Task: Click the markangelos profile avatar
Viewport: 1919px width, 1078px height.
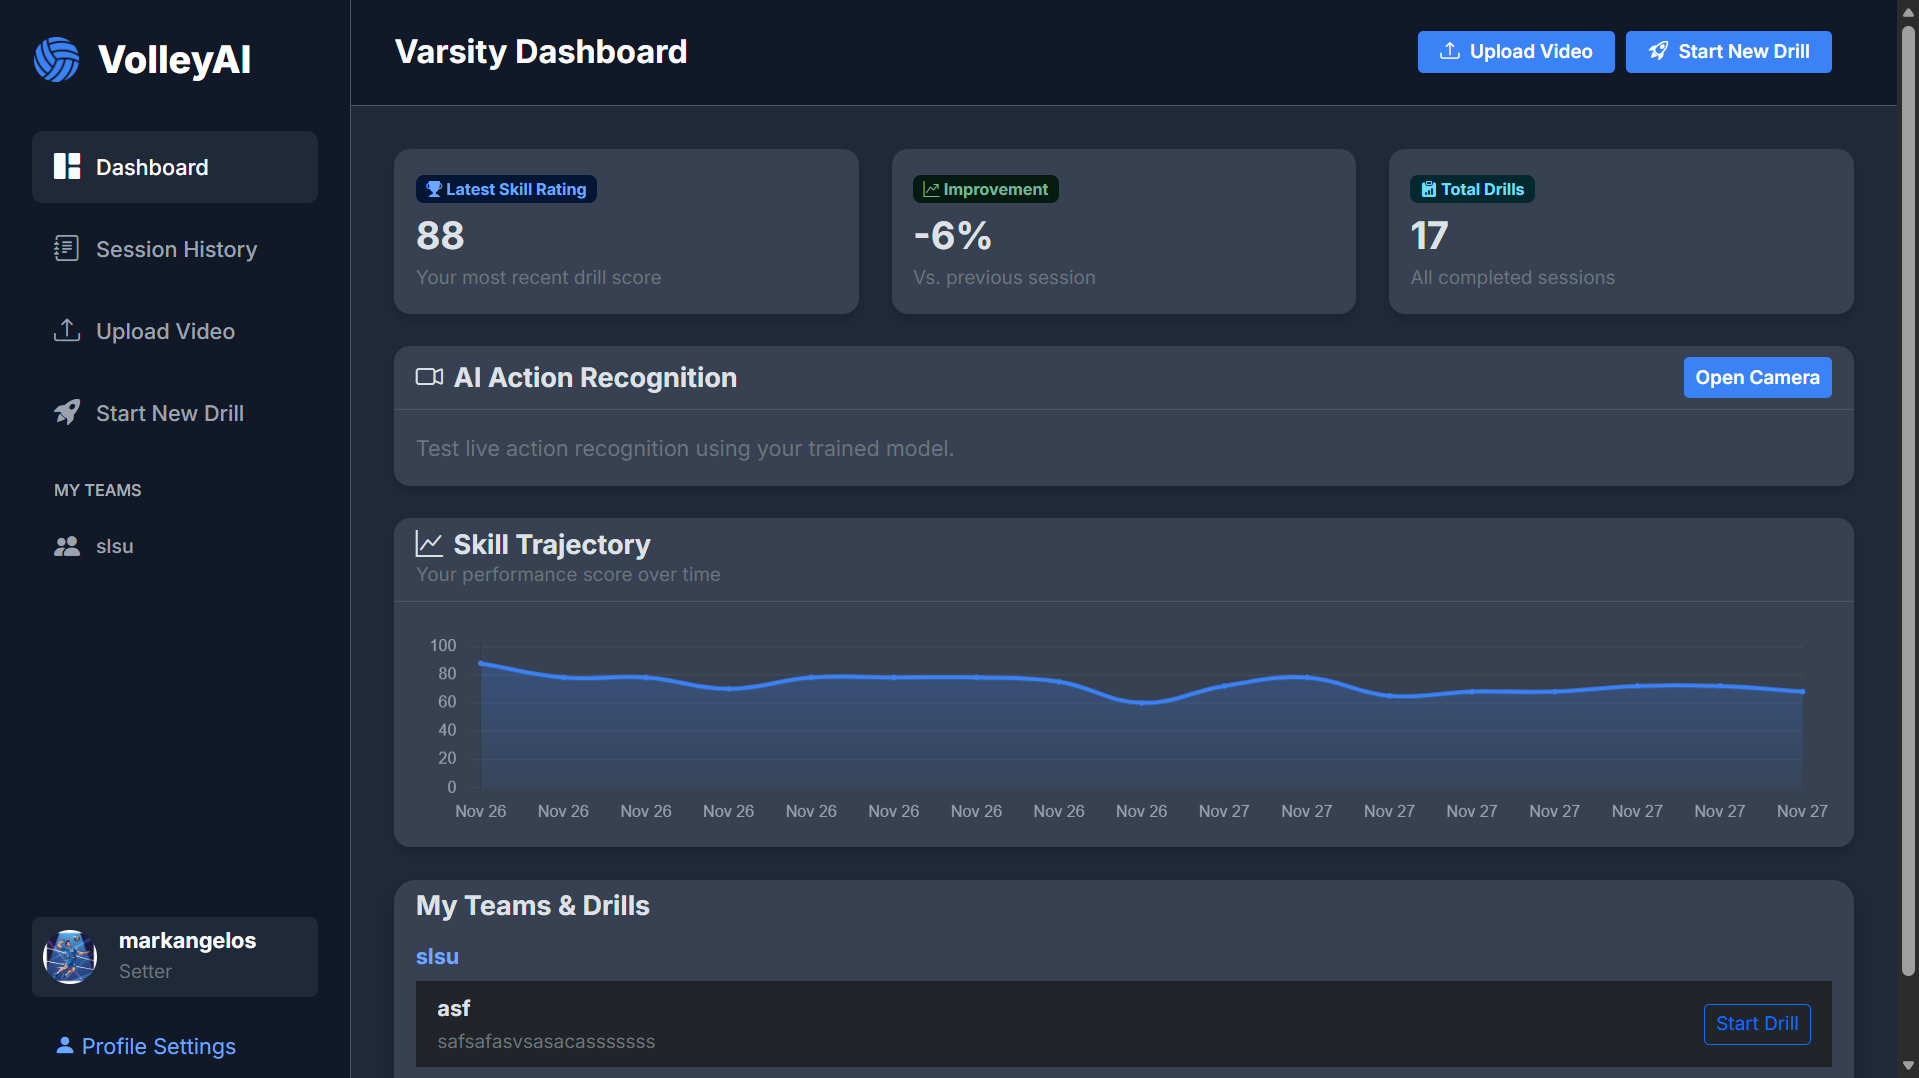Action: click(70, 956)
